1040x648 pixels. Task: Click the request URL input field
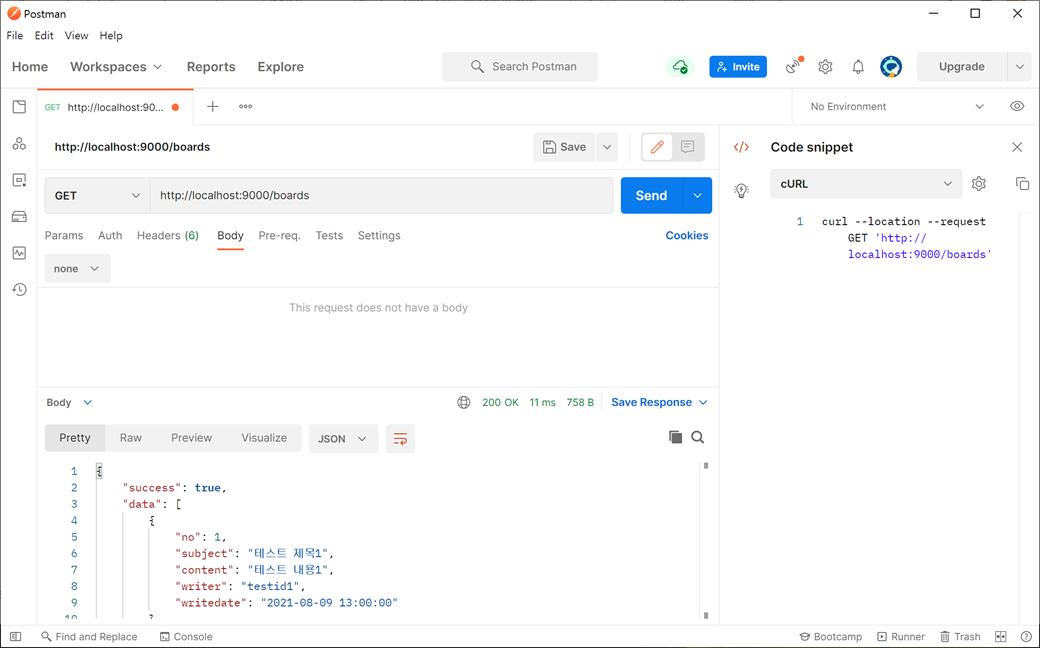(381, 196)
